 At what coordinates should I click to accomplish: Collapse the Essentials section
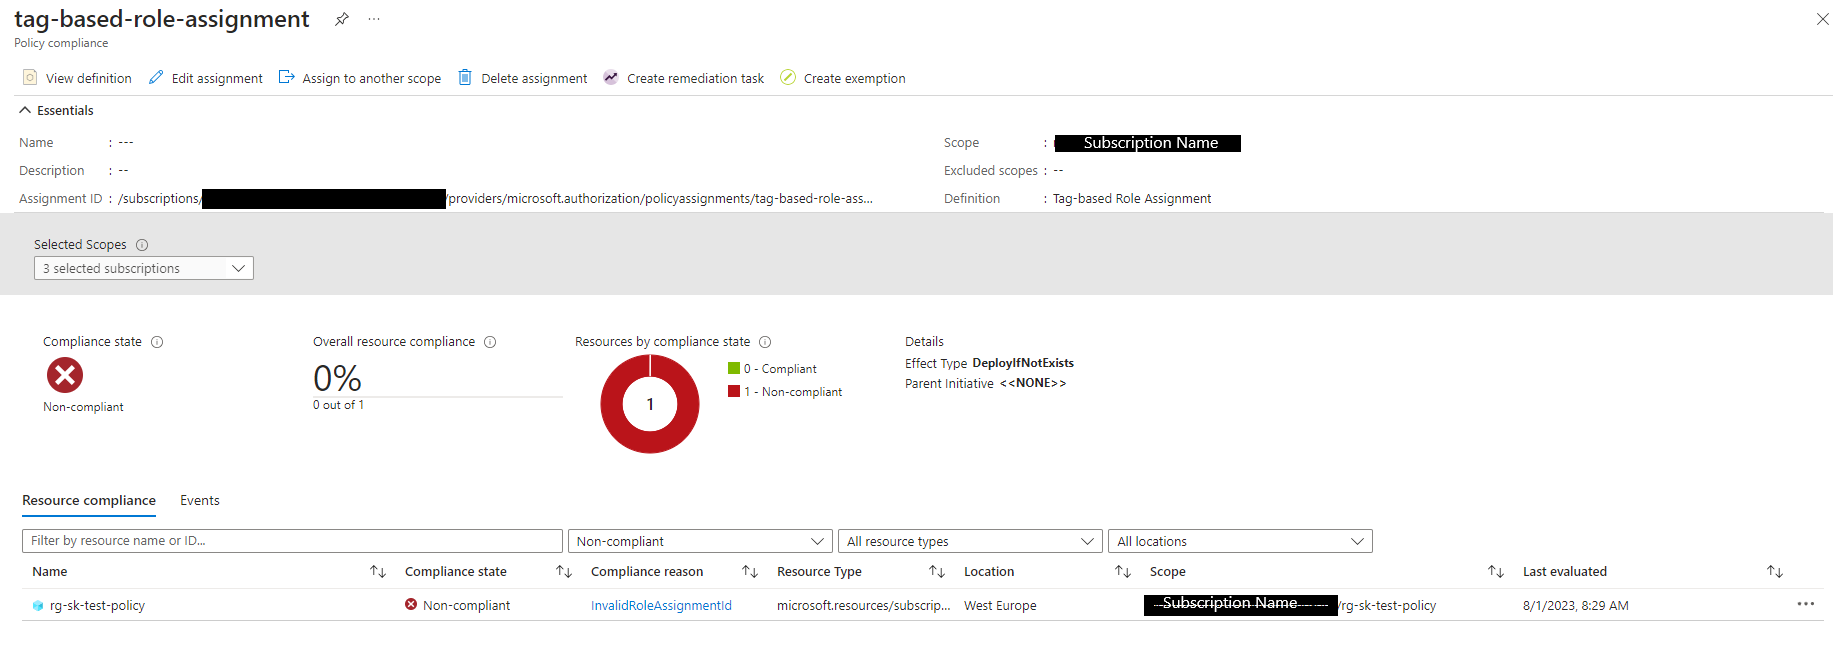coord(25,110)
